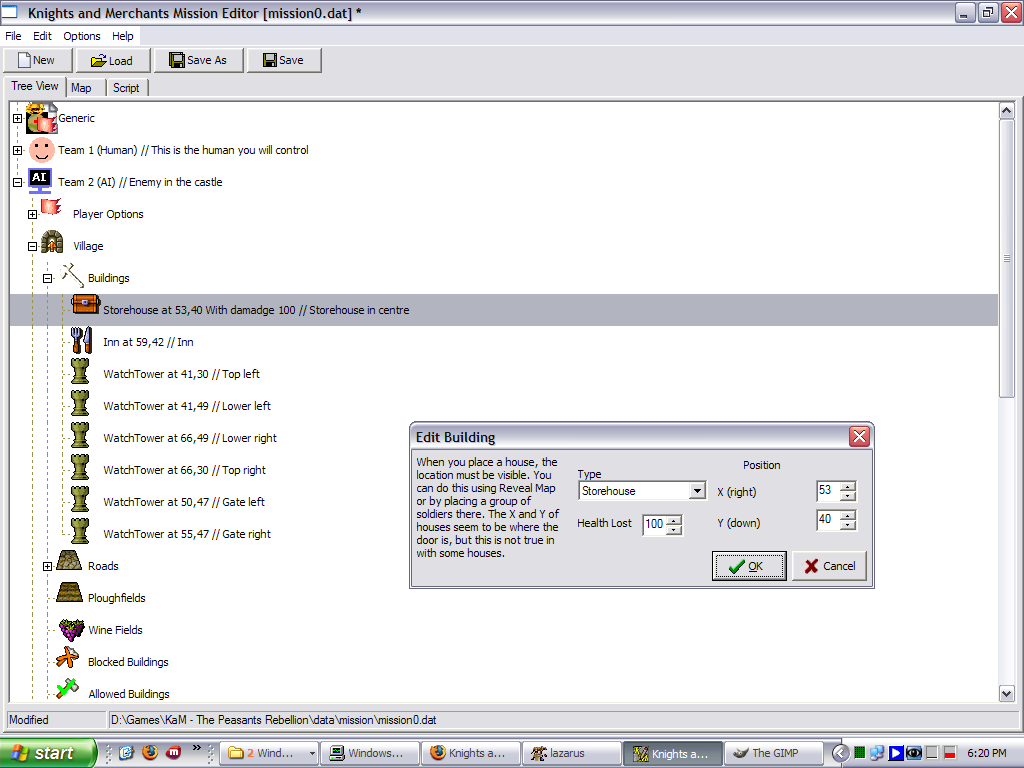Click the Team 2 AI monitor icon

(x=40, y=181)
